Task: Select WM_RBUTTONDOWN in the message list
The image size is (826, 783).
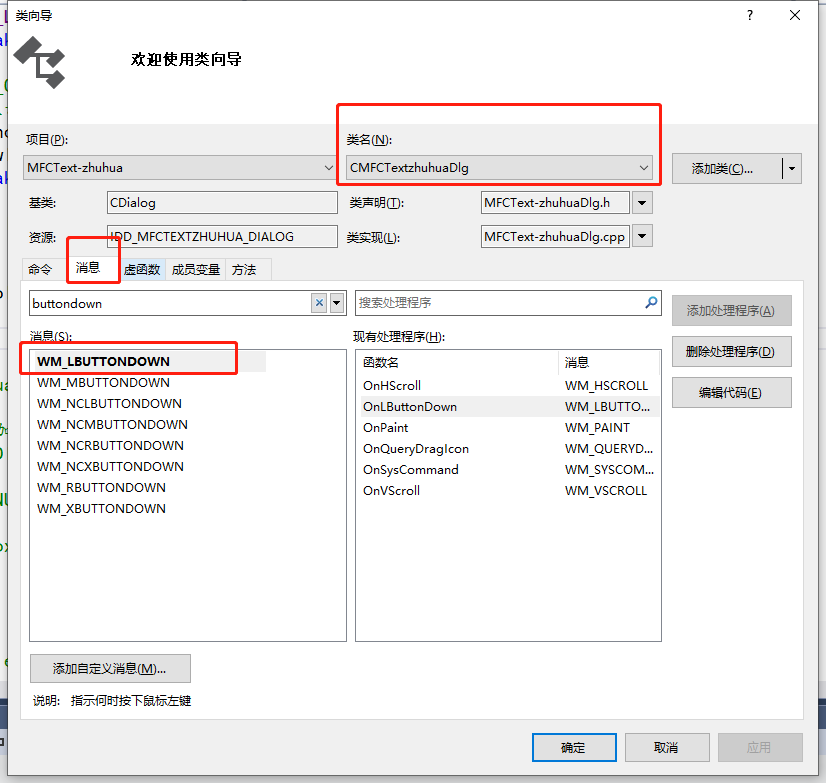Action: click(x=101, y=488)
